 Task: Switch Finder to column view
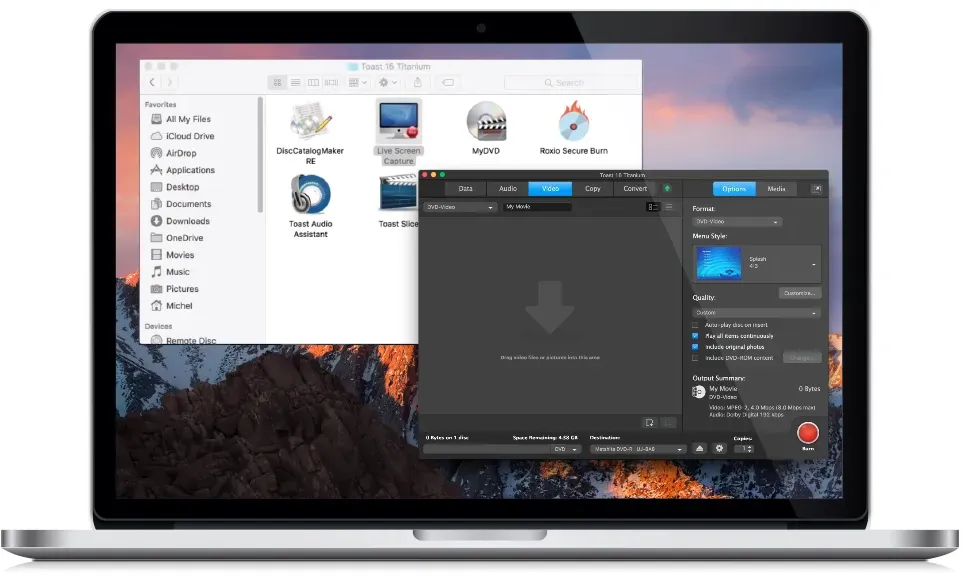tap(313, 82)
